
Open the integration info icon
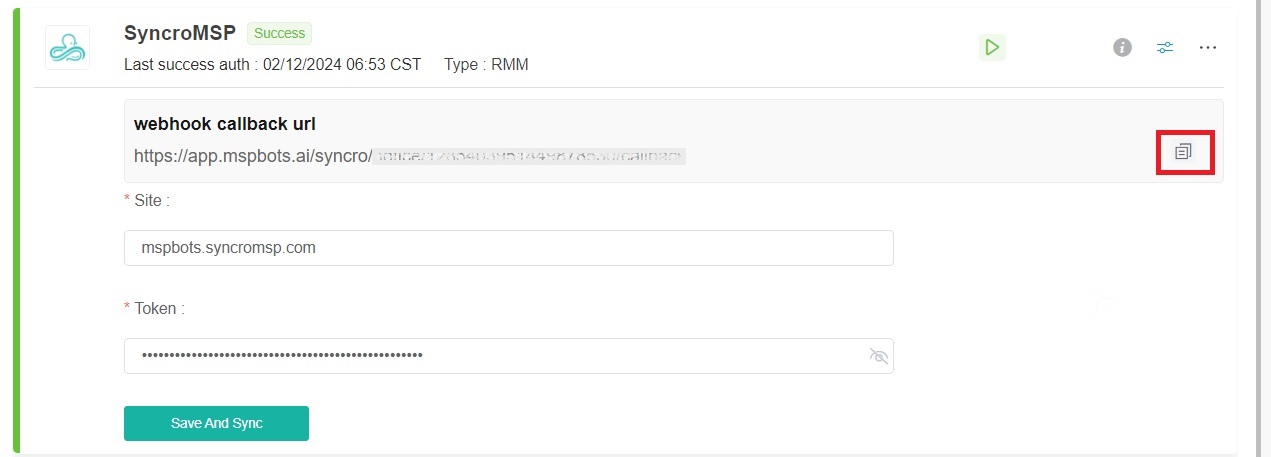click(1122, 47)
